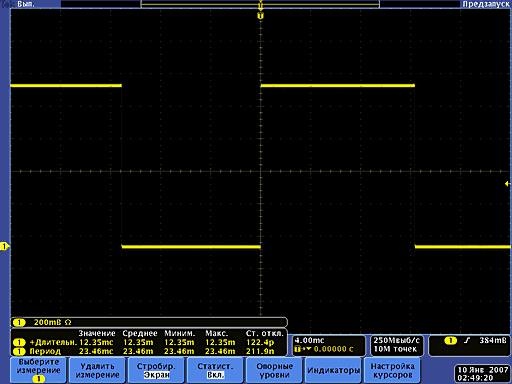Click the Период measurement label
Viewport: 512px width, 384px height.
[x=45, y=351]
